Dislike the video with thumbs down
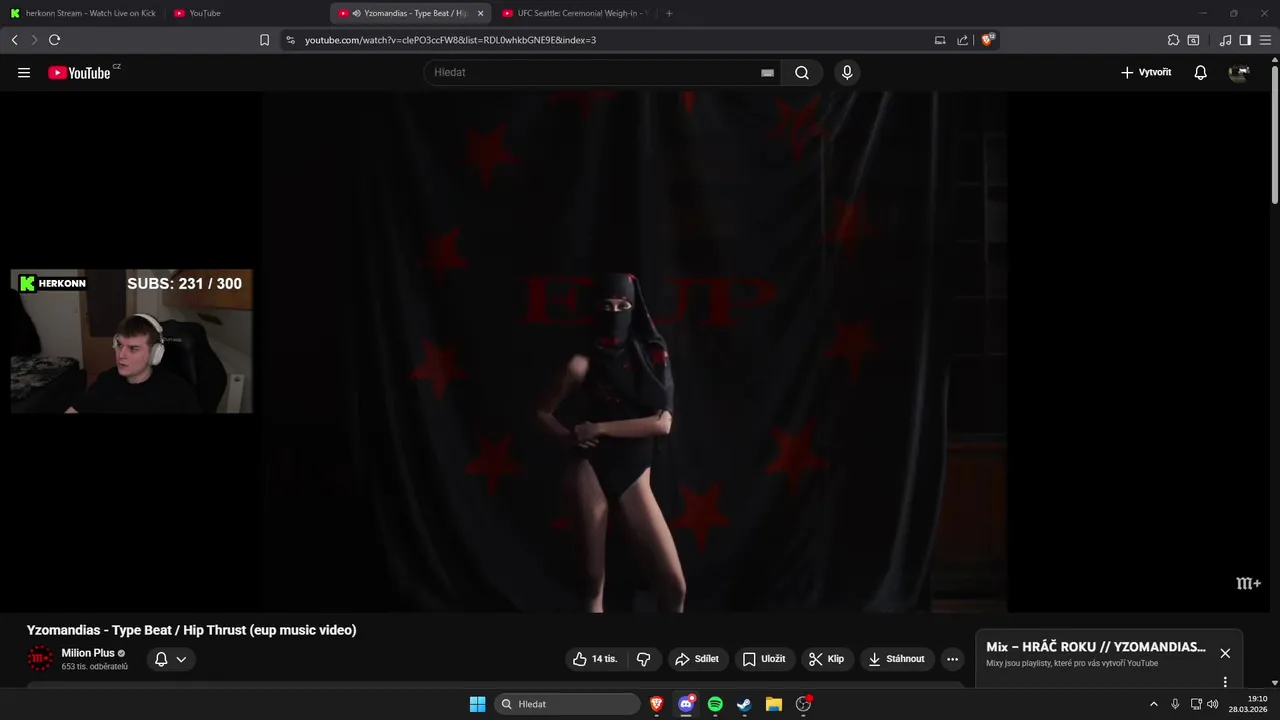 point(643,659)
